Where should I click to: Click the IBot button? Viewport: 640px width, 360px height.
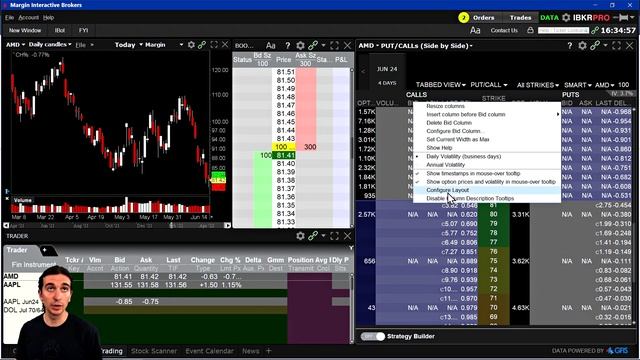pyautogui.click(x=60, y=30)
